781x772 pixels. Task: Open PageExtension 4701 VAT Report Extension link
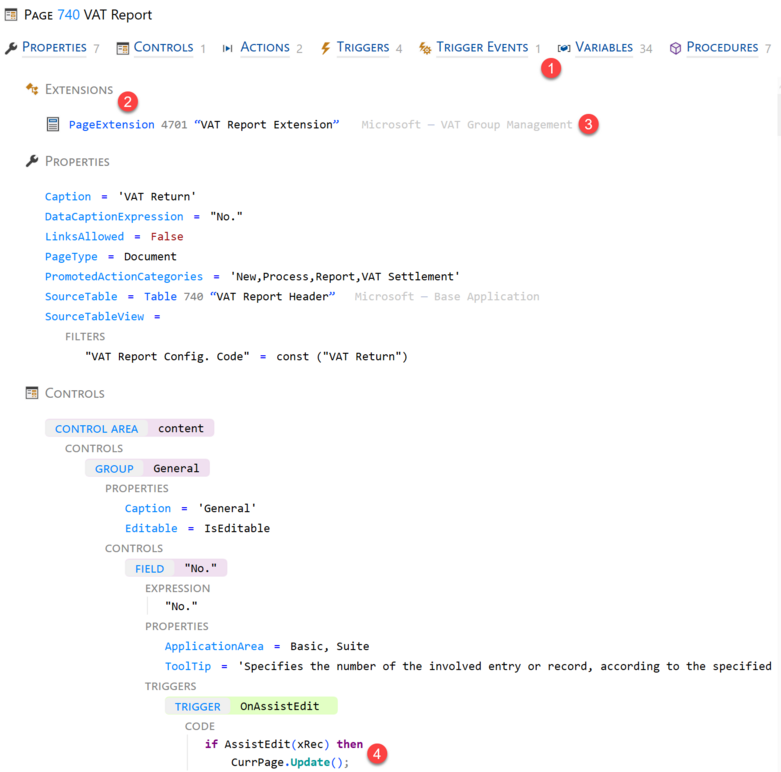(204, 125)
